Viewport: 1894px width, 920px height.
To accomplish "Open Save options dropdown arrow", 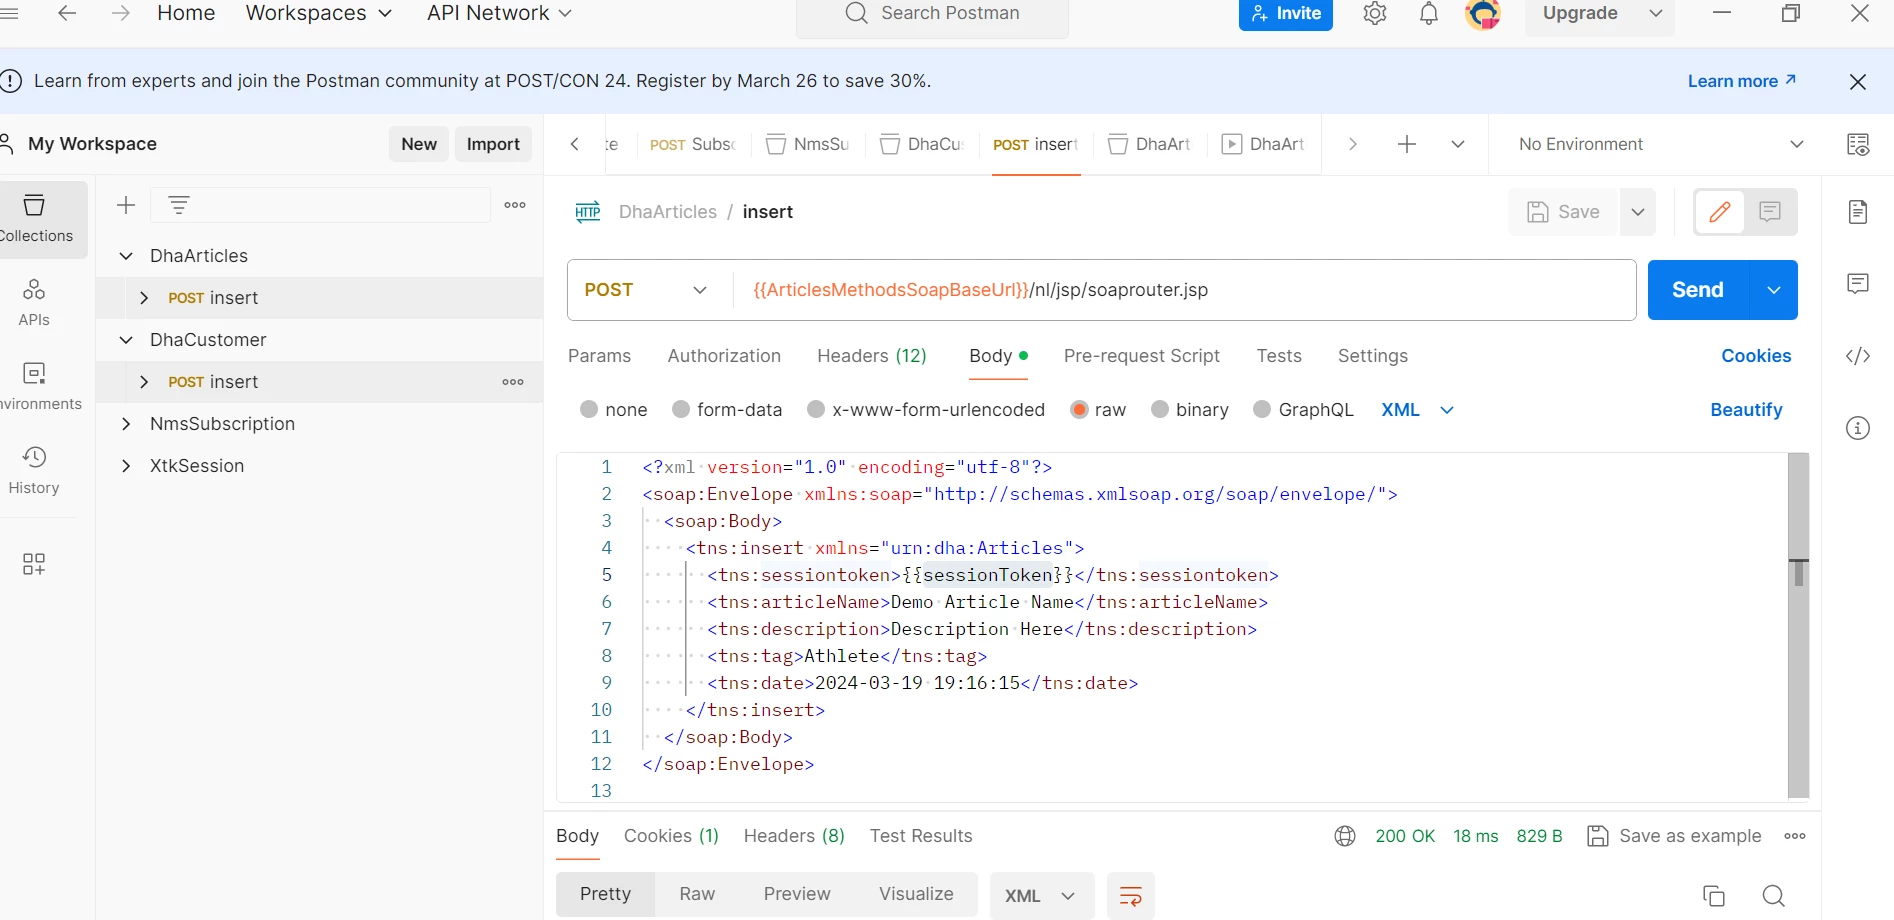I will click(x=1638, y=212).
